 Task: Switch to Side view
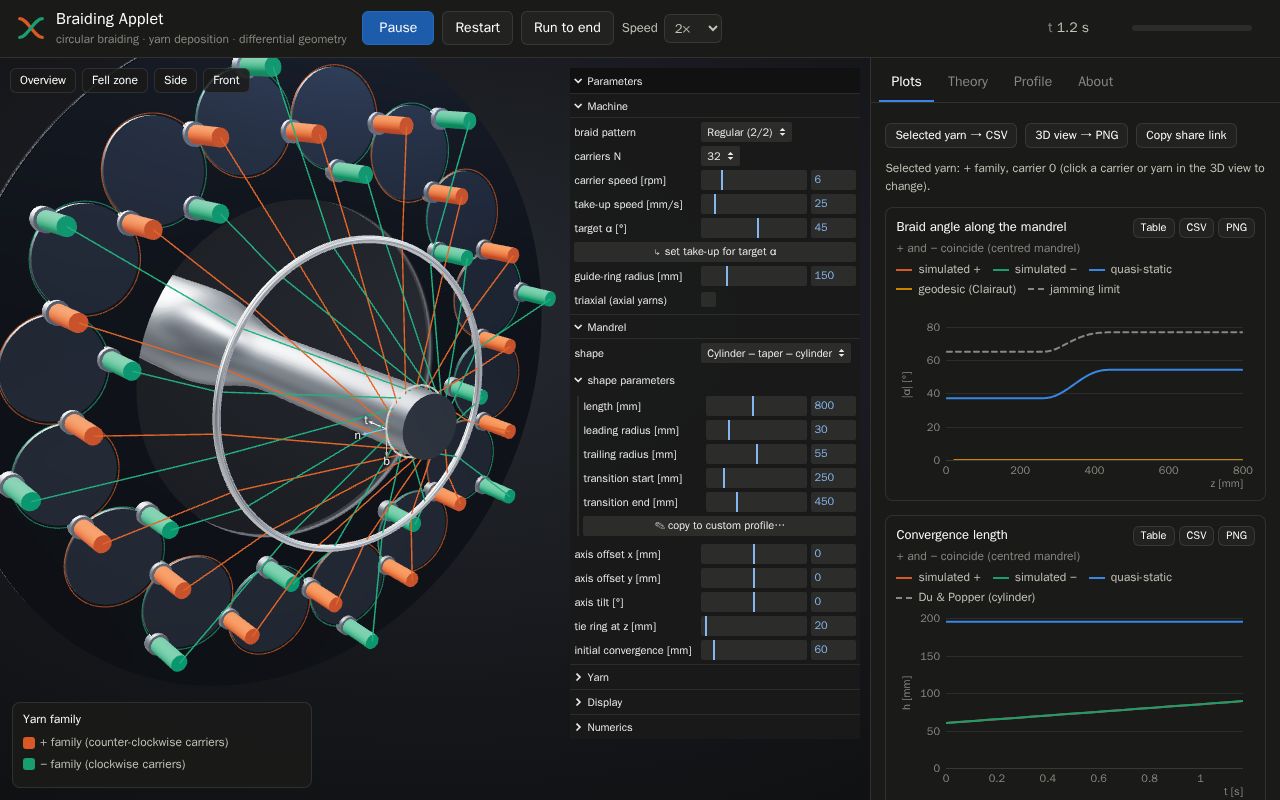[x=175, y=80]
